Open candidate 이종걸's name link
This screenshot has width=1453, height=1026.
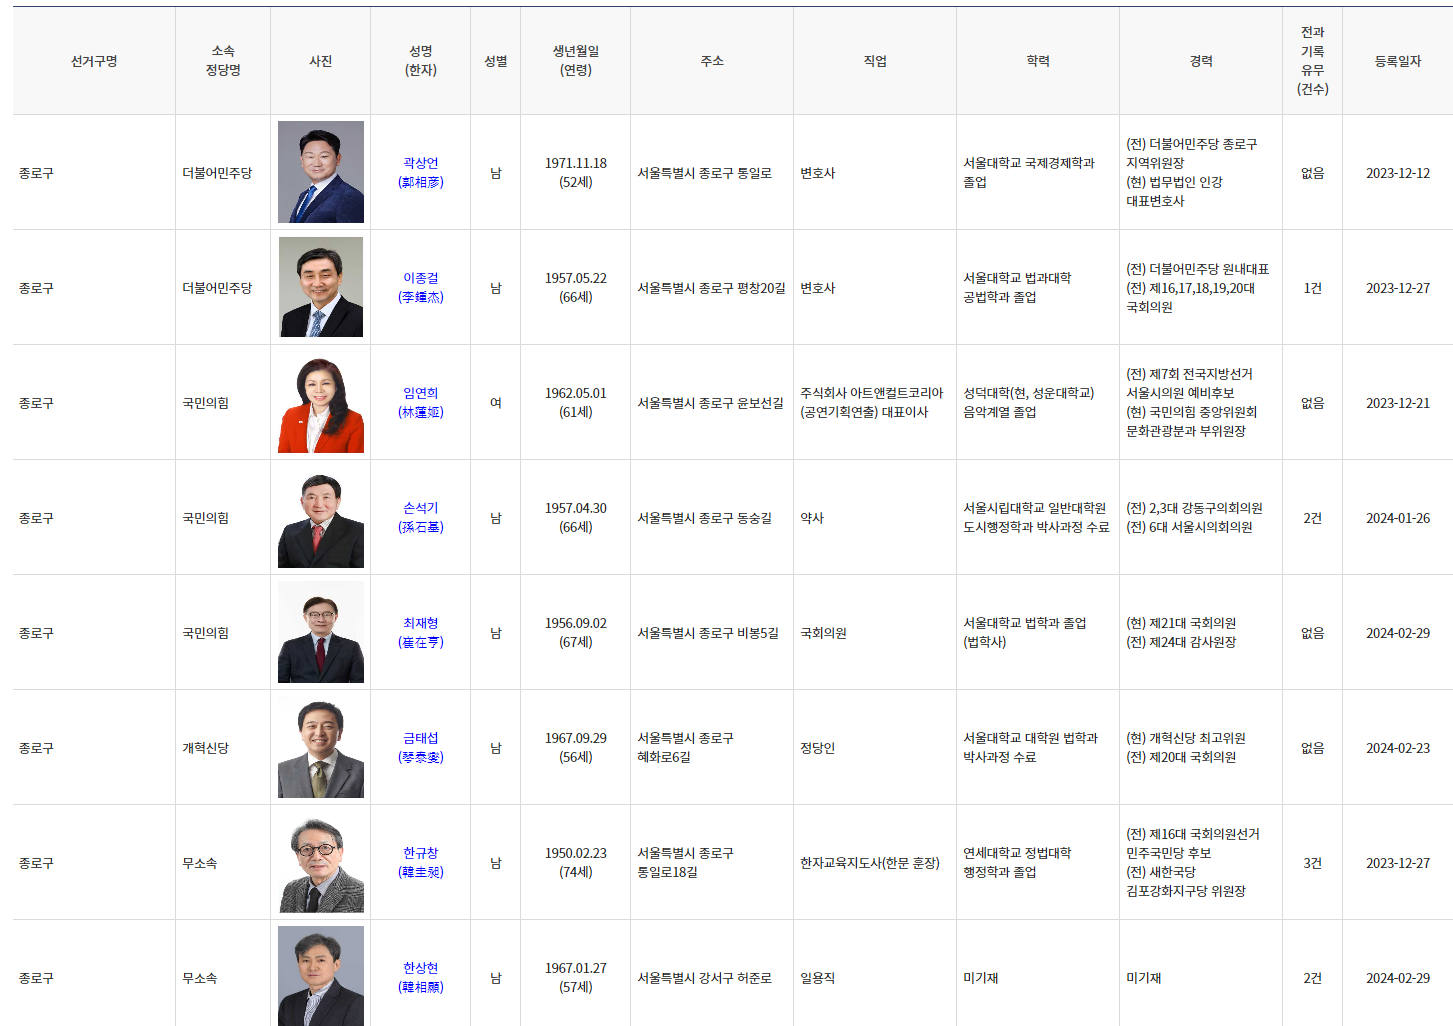tap(420, 287)
